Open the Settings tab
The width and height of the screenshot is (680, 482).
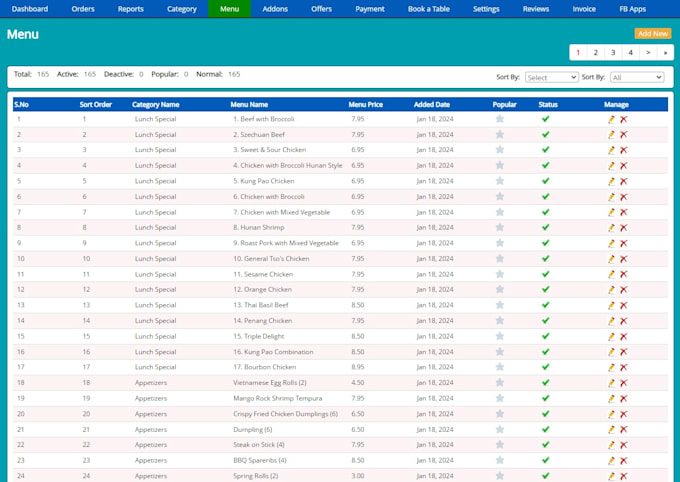click(486, 9)
